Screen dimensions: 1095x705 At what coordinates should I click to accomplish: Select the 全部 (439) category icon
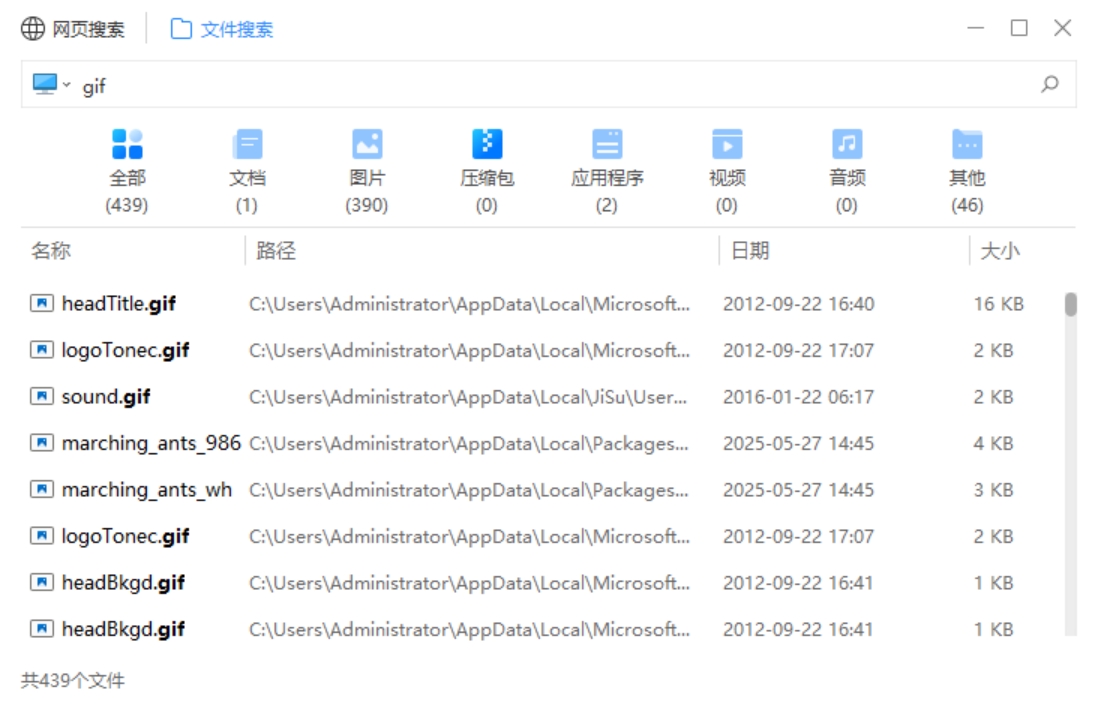click(x=127, y=144)
